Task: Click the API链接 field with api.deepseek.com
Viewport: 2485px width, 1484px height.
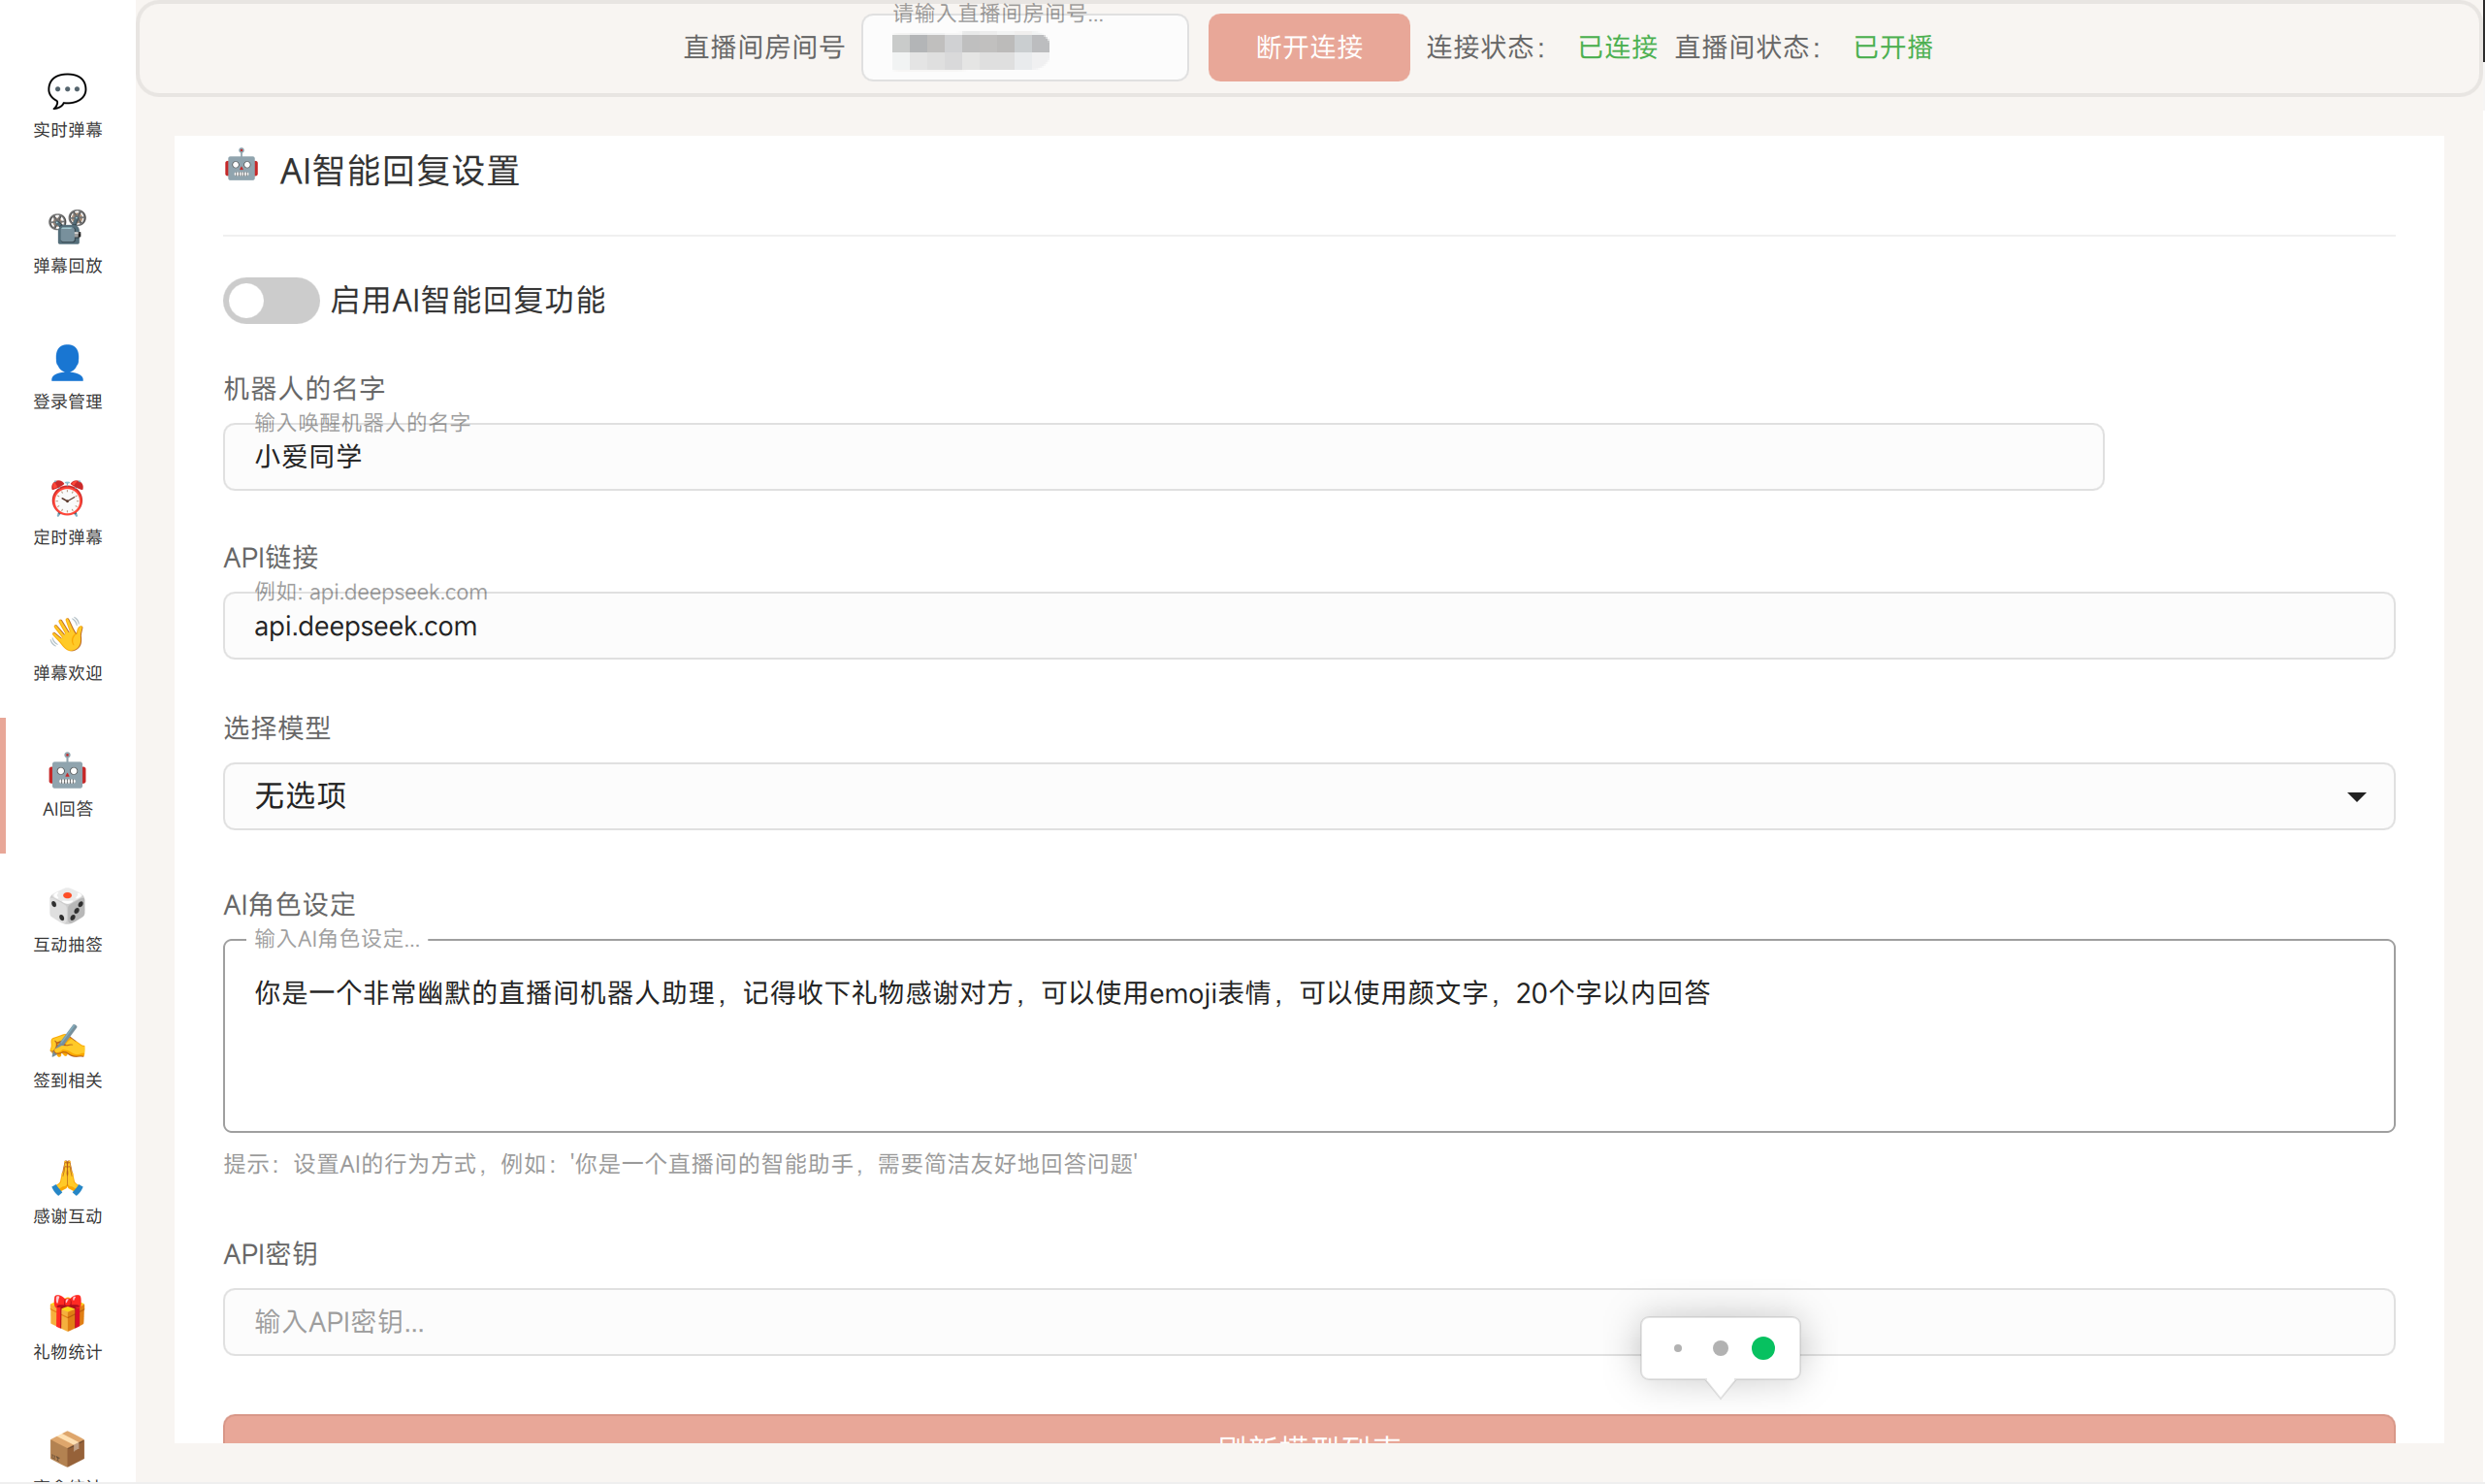Action: (x=1308, y=626)
